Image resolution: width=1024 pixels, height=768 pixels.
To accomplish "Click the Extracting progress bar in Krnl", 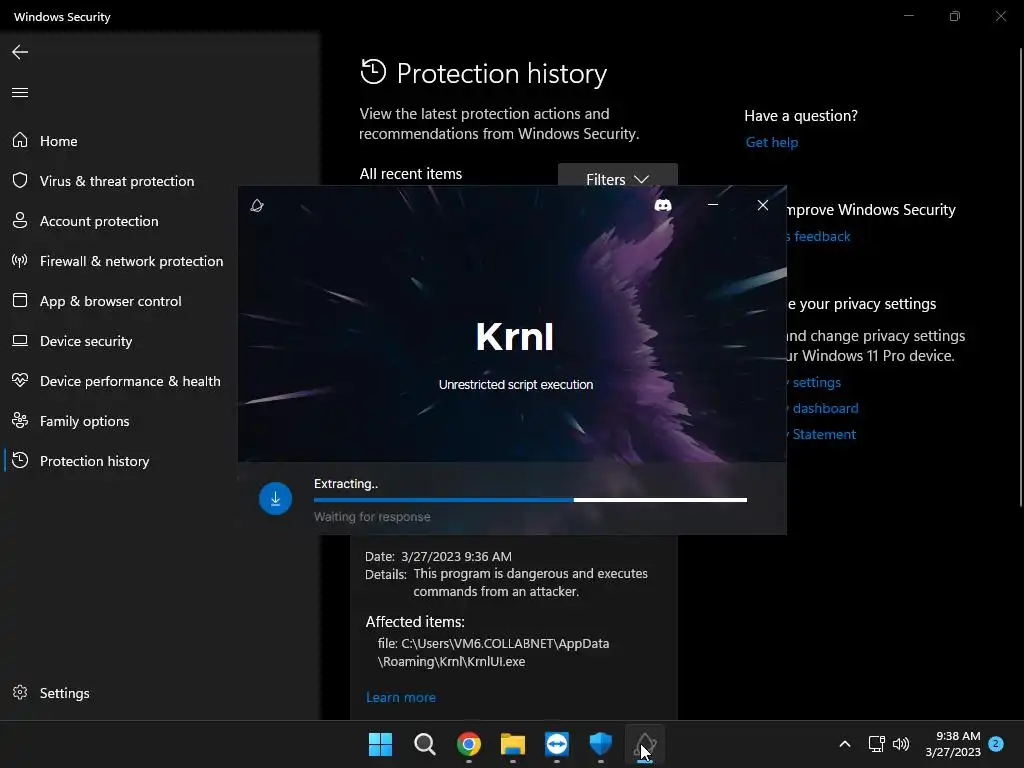I will pos(530,500).
